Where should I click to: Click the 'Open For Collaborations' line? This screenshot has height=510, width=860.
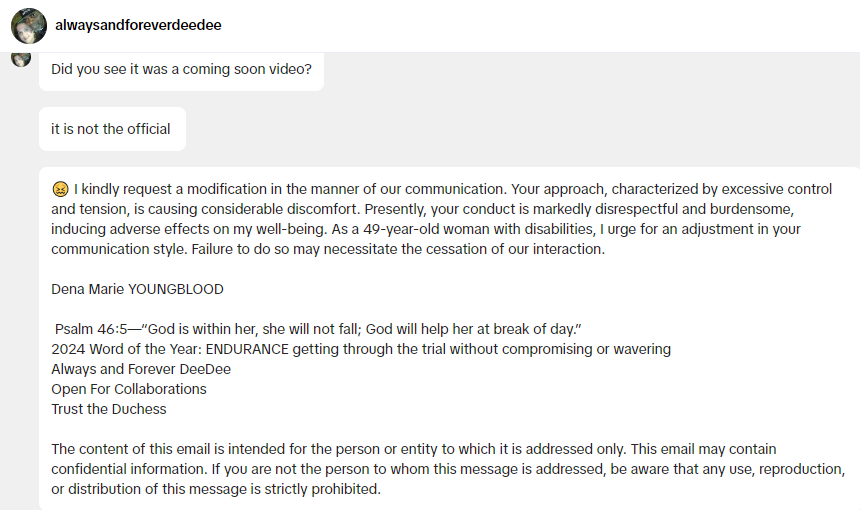point(129,389)
